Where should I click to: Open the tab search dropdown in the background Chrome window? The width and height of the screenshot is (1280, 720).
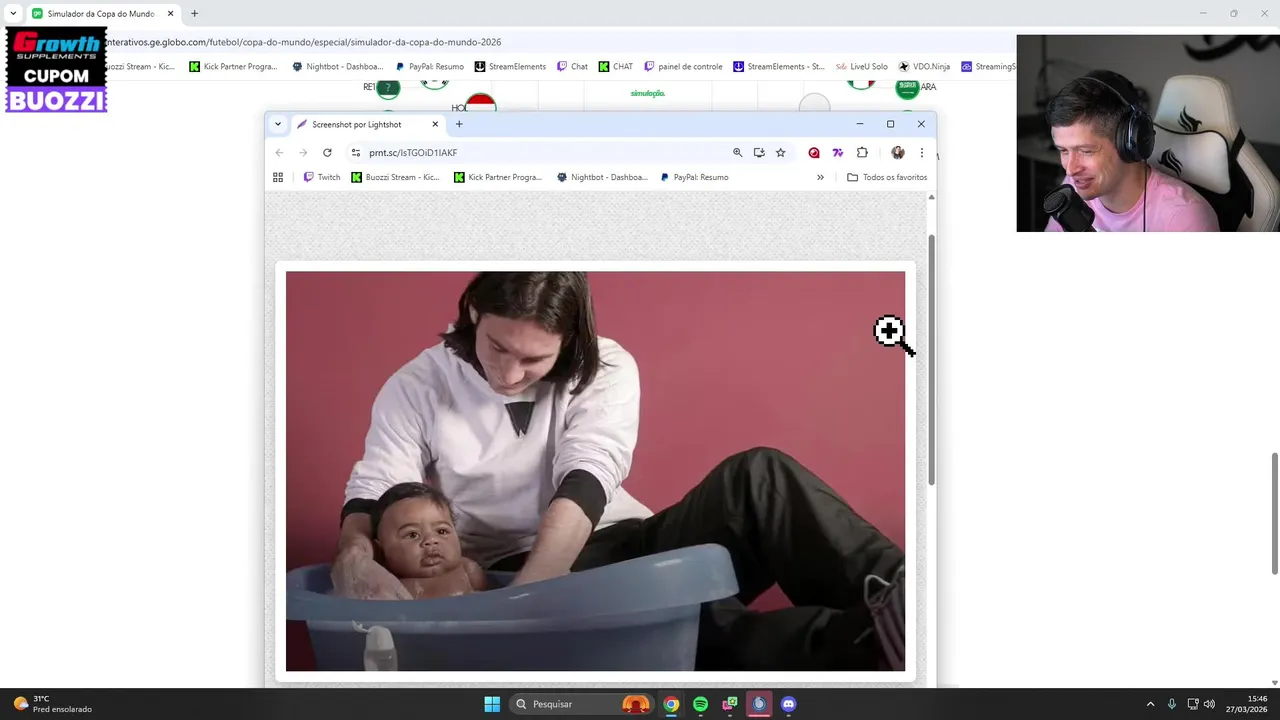13,14
